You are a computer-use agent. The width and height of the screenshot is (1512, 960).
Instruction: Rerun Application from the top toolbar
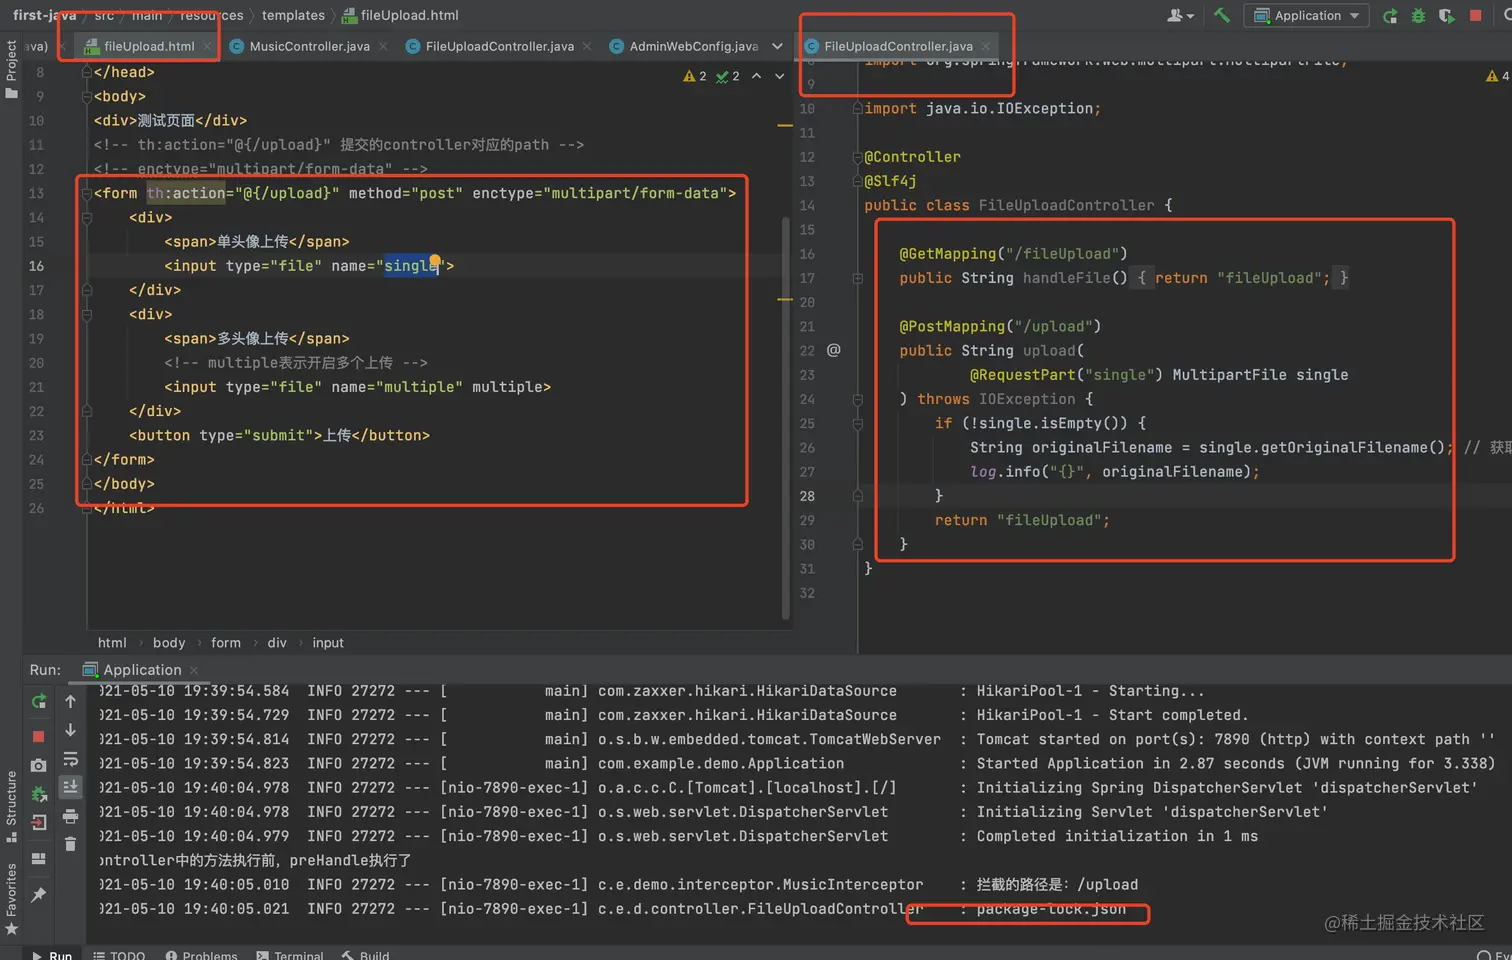[1390, 16]
